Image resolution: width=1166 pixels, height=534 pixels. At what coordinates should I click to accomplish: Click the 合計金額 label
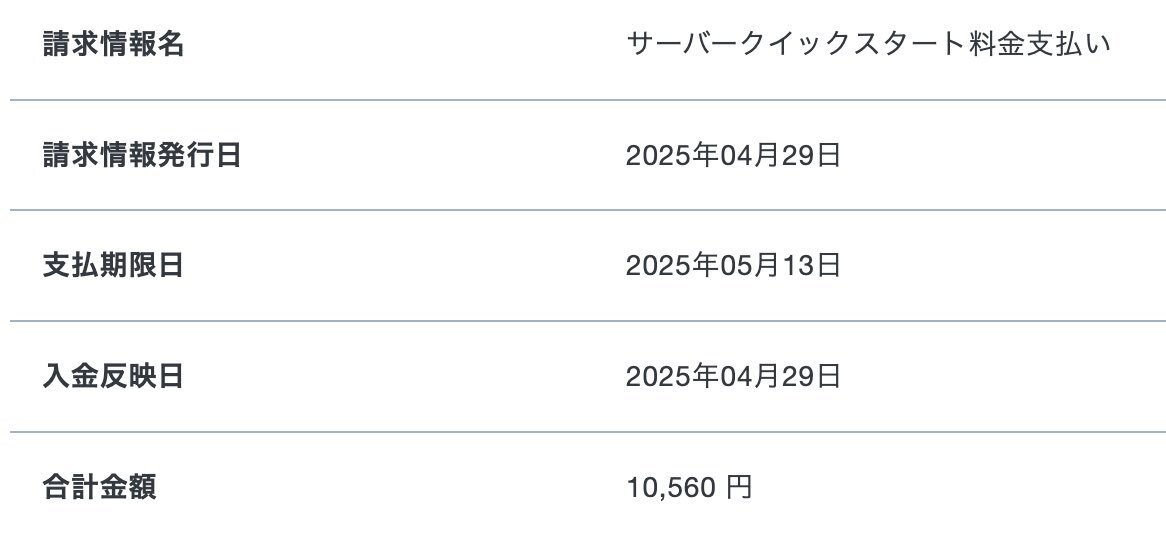pos(99,488)
